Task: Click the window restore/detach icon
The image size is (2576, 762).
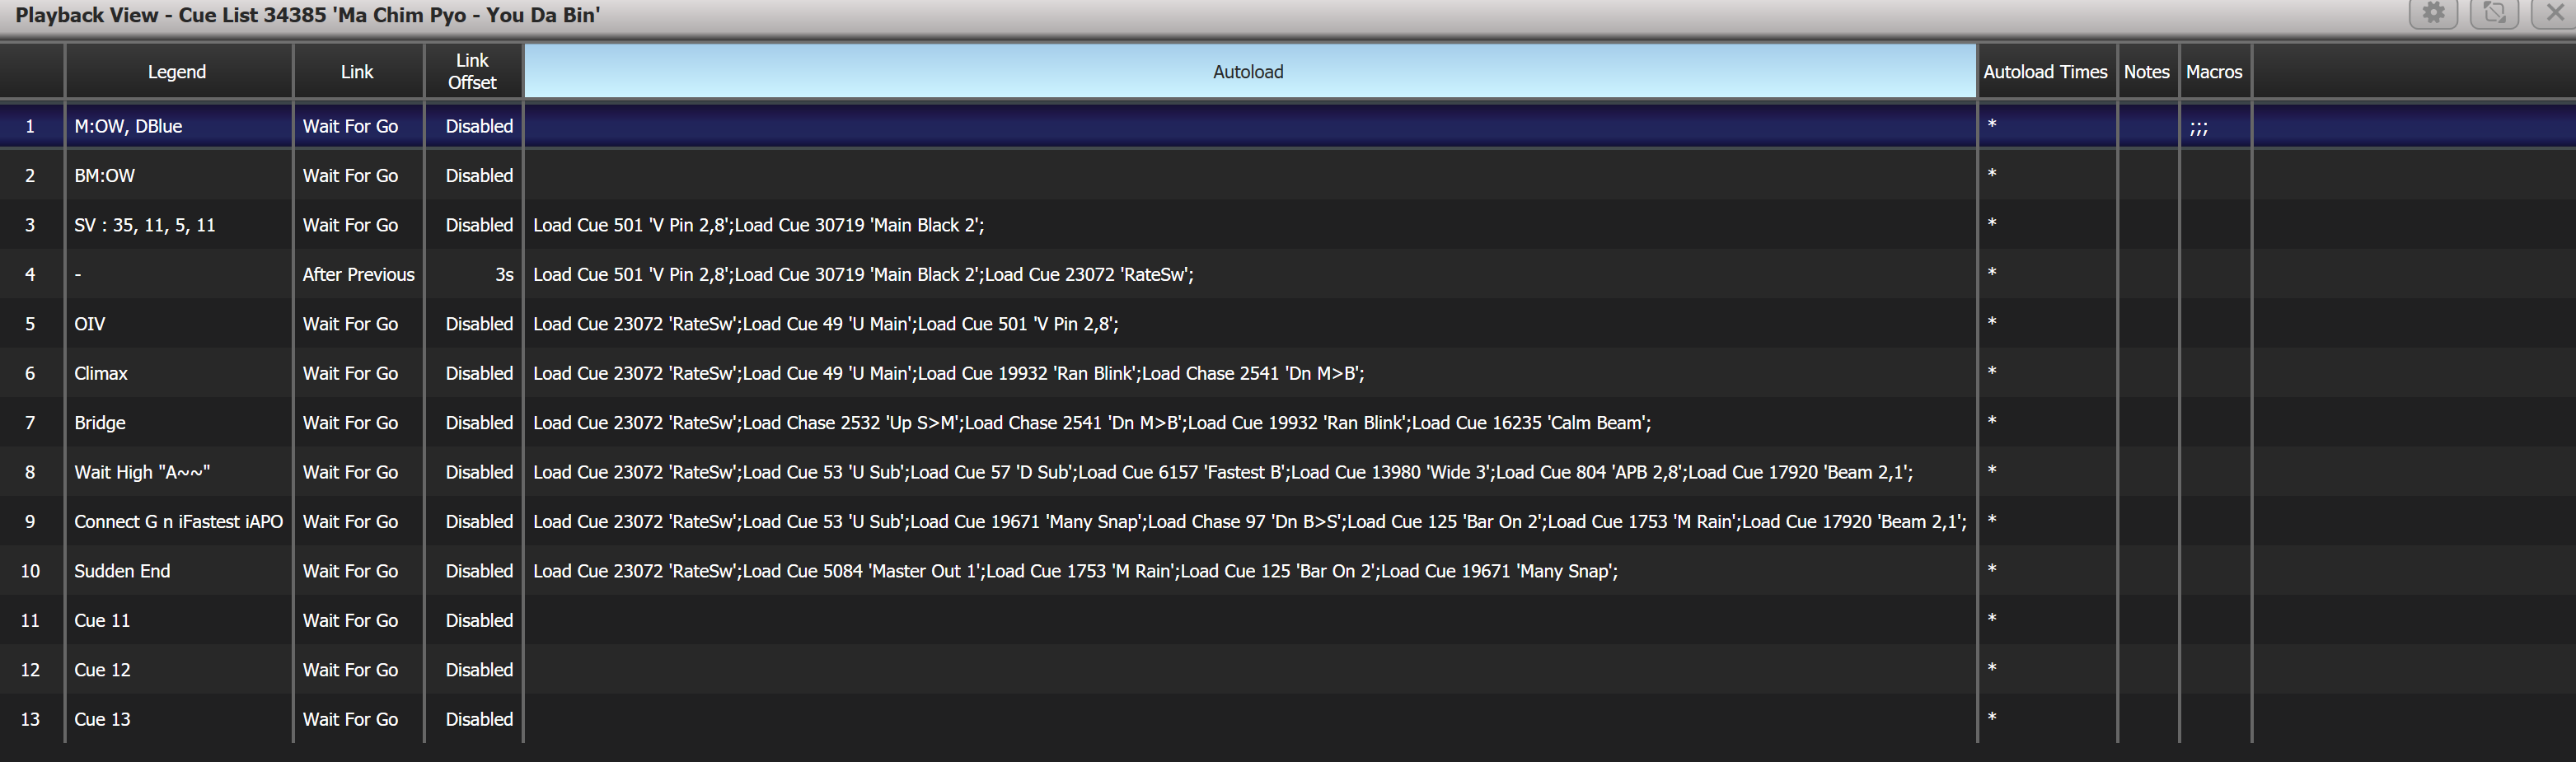Action: pos(2494,13)
